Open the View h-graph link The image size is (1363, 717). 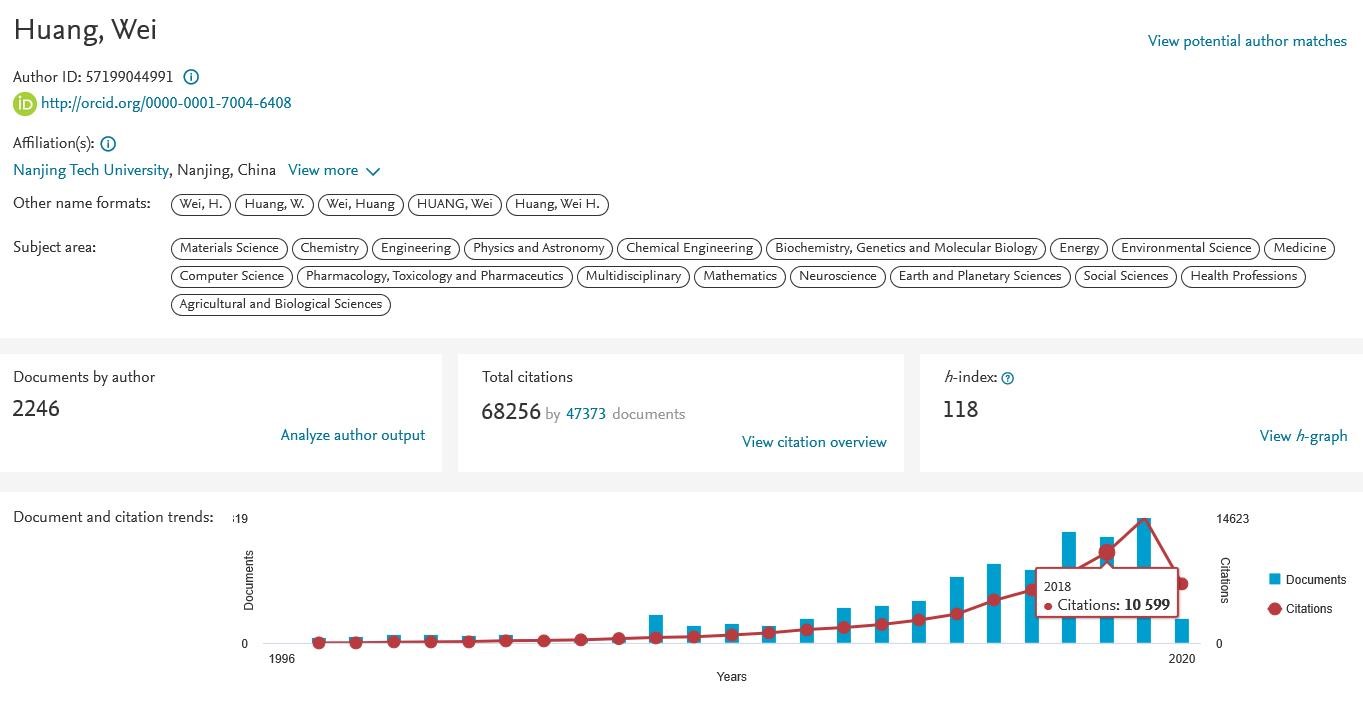[x=1303, y=436]
